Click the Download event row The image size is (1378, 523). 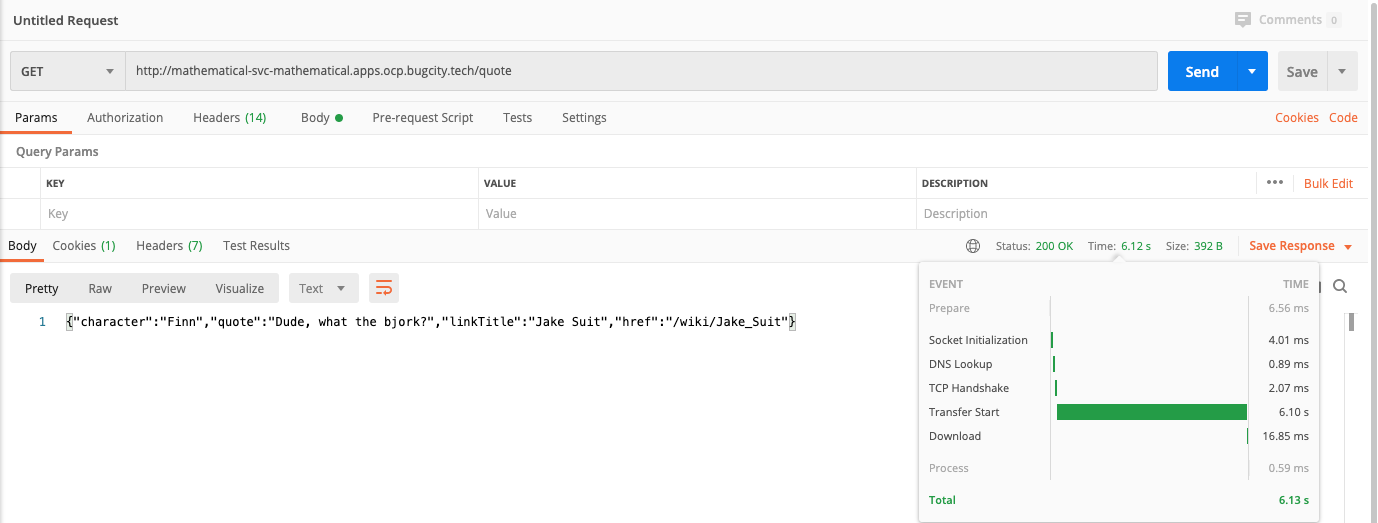[x=1118, y=436]
